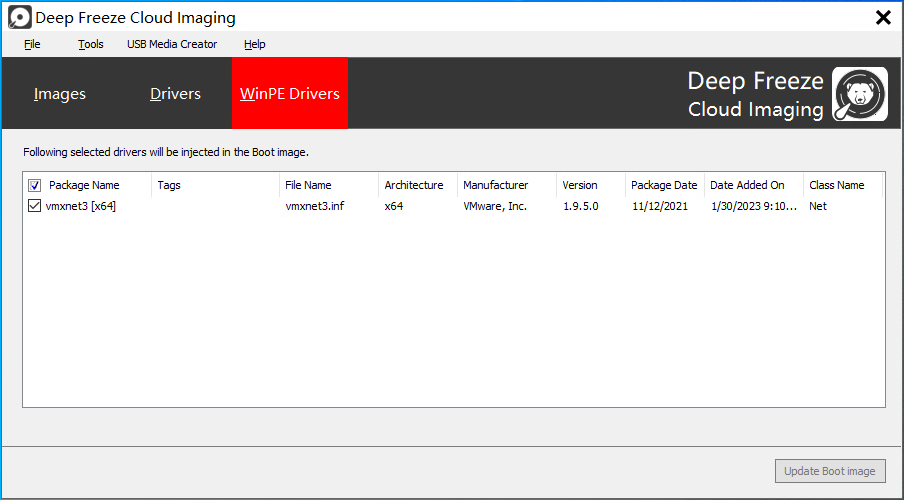Open the USB Media Creator menu
This screenshot has width=904, height=500.
172,44
